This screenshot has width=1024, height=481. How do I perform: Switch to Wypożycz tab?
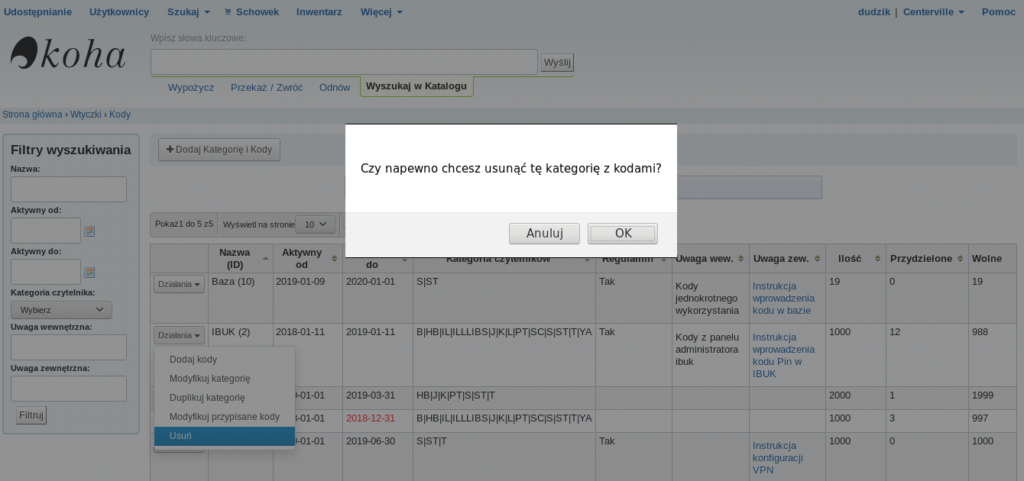pos(191,87)
